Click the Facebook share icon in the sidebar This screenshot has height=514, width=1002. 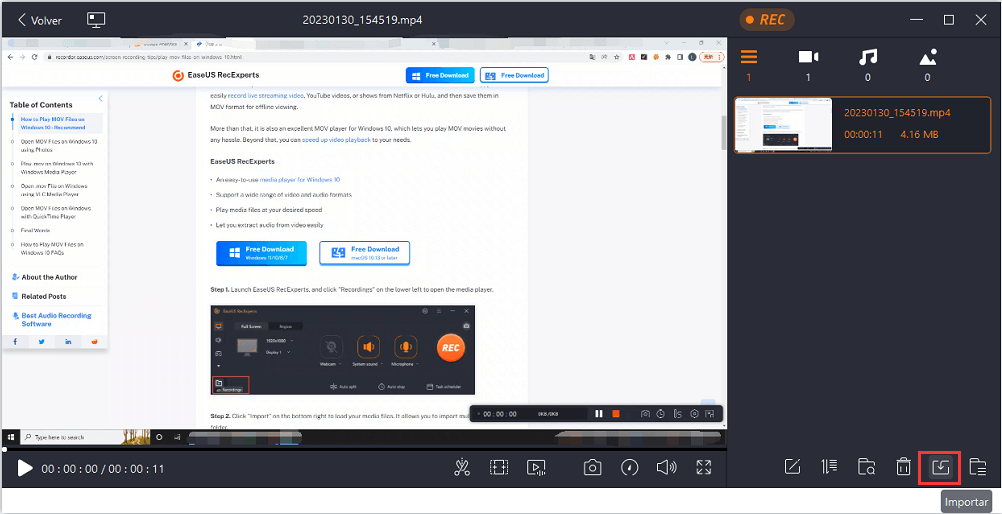[x=15, y=342]
